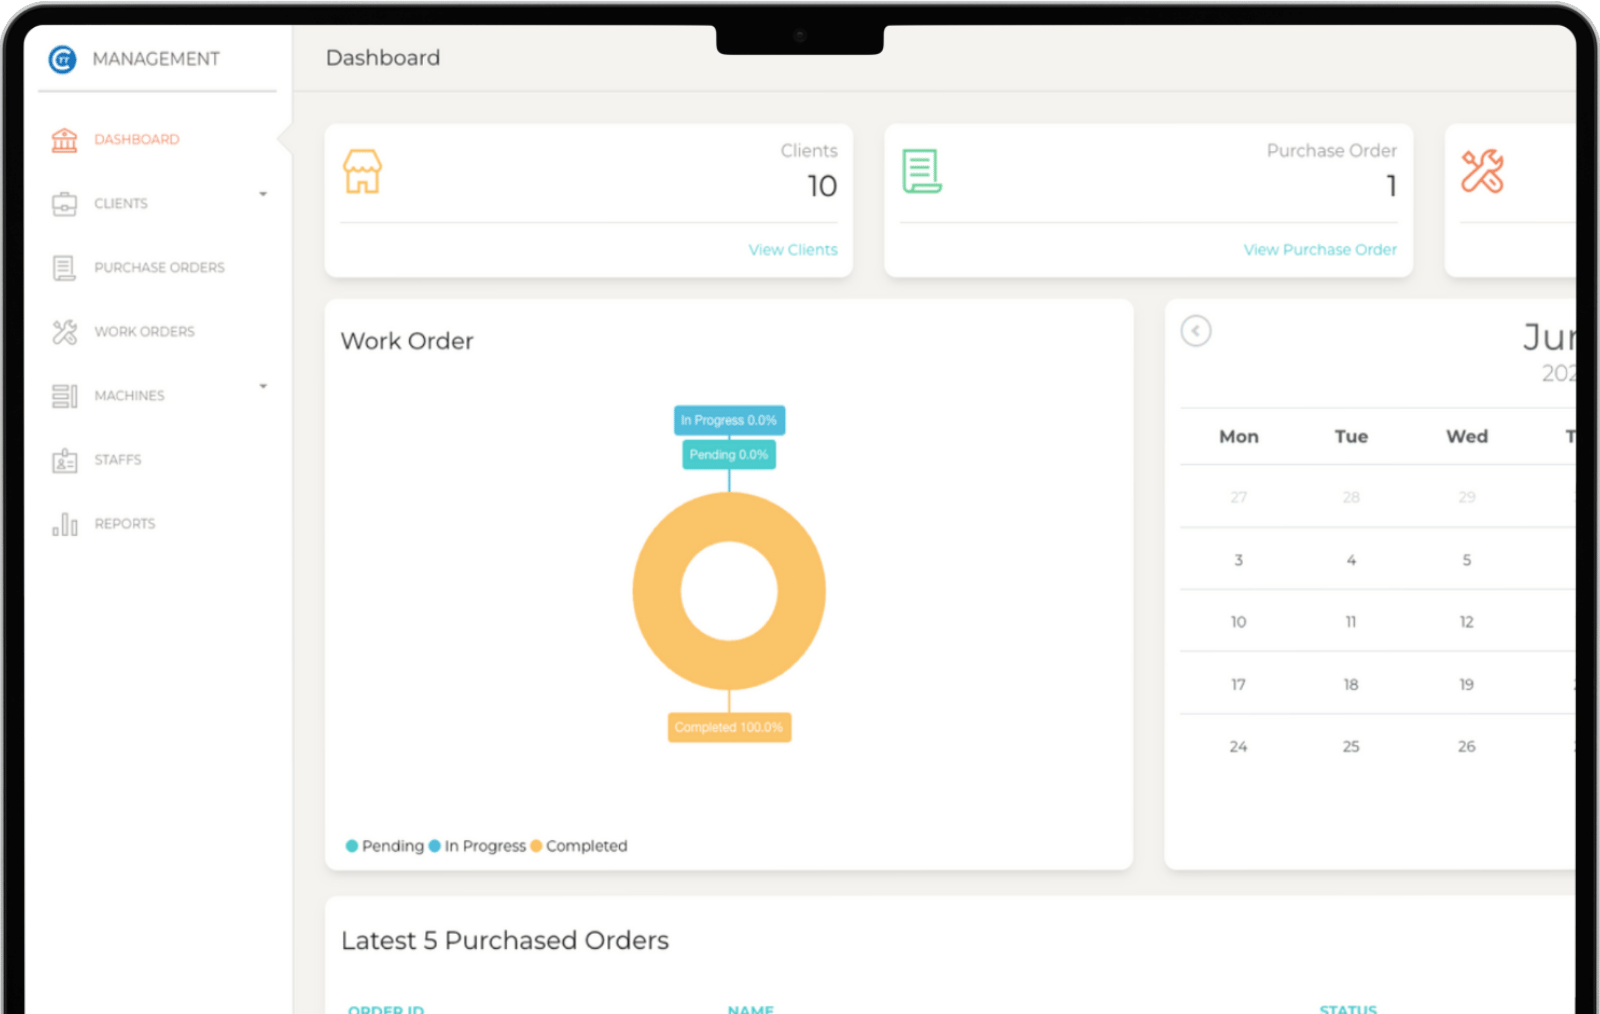The image size is (1600, 1014).
Task: Open the Work Orders menu item
Action: (144, 331)
